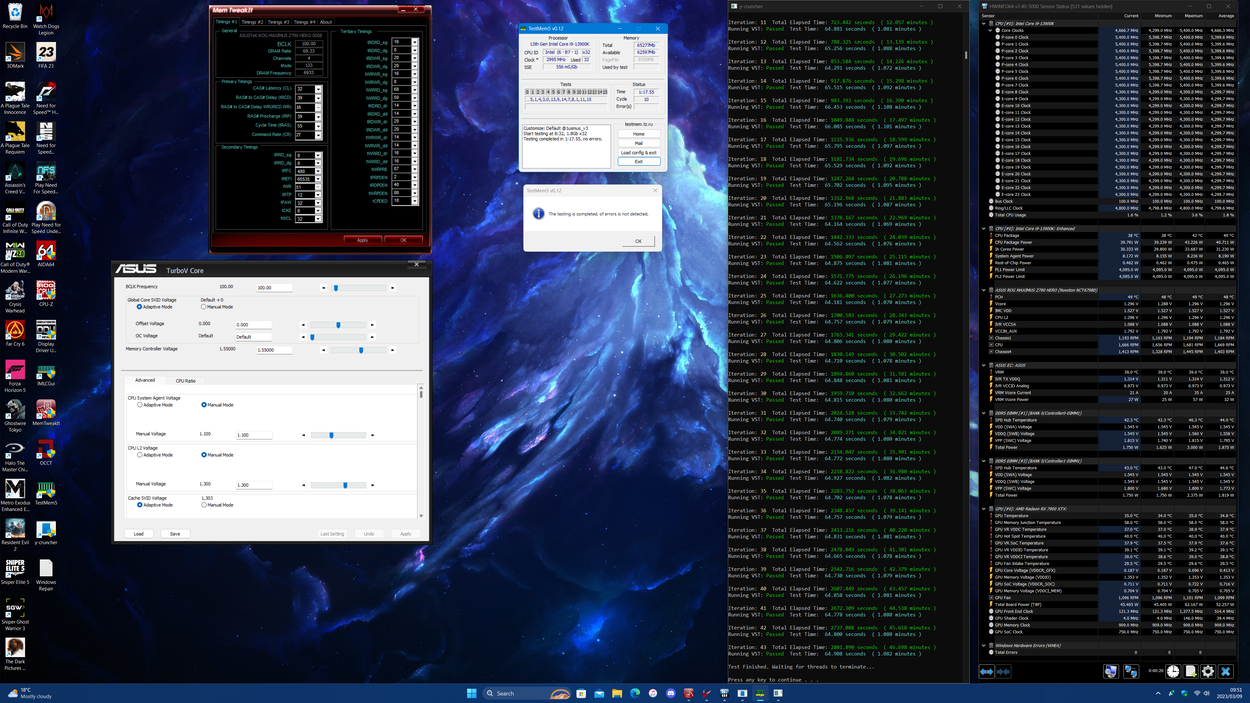
Task: Click the Offset Voltage slider
Action: click(x=338, y=325)
